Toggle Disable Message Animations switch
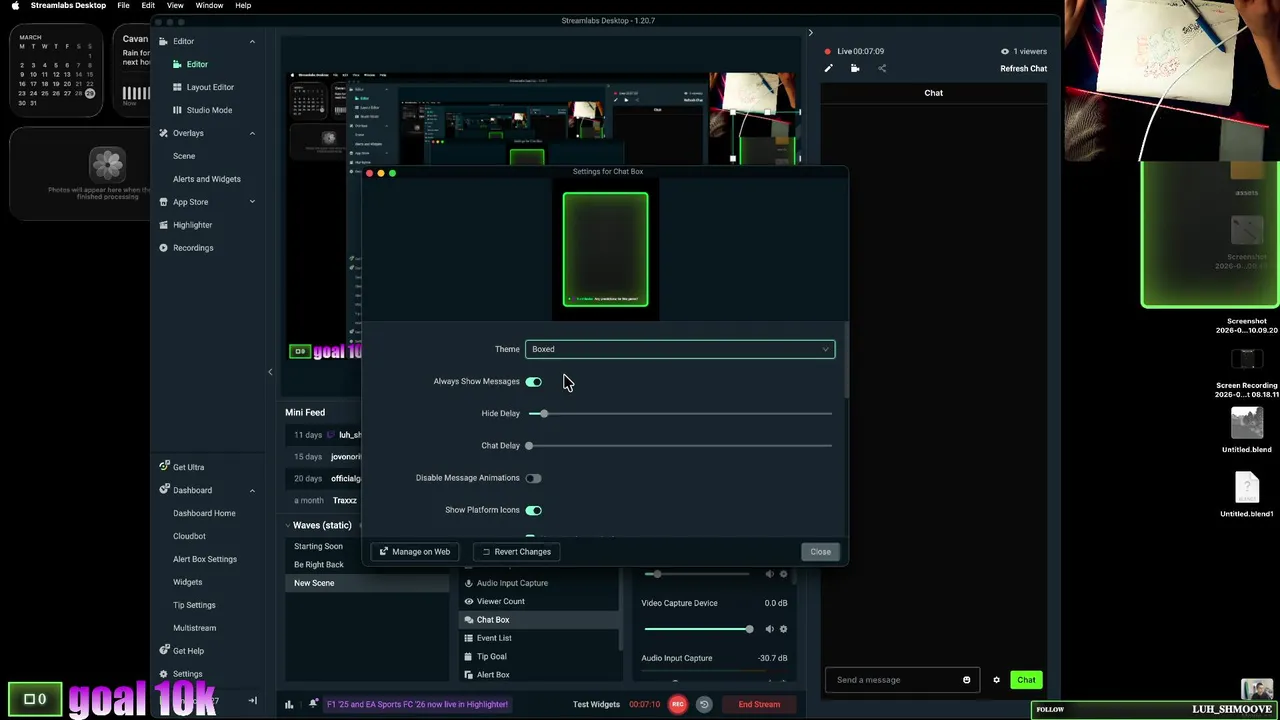 pyautogui.click(x=533, y=478)
